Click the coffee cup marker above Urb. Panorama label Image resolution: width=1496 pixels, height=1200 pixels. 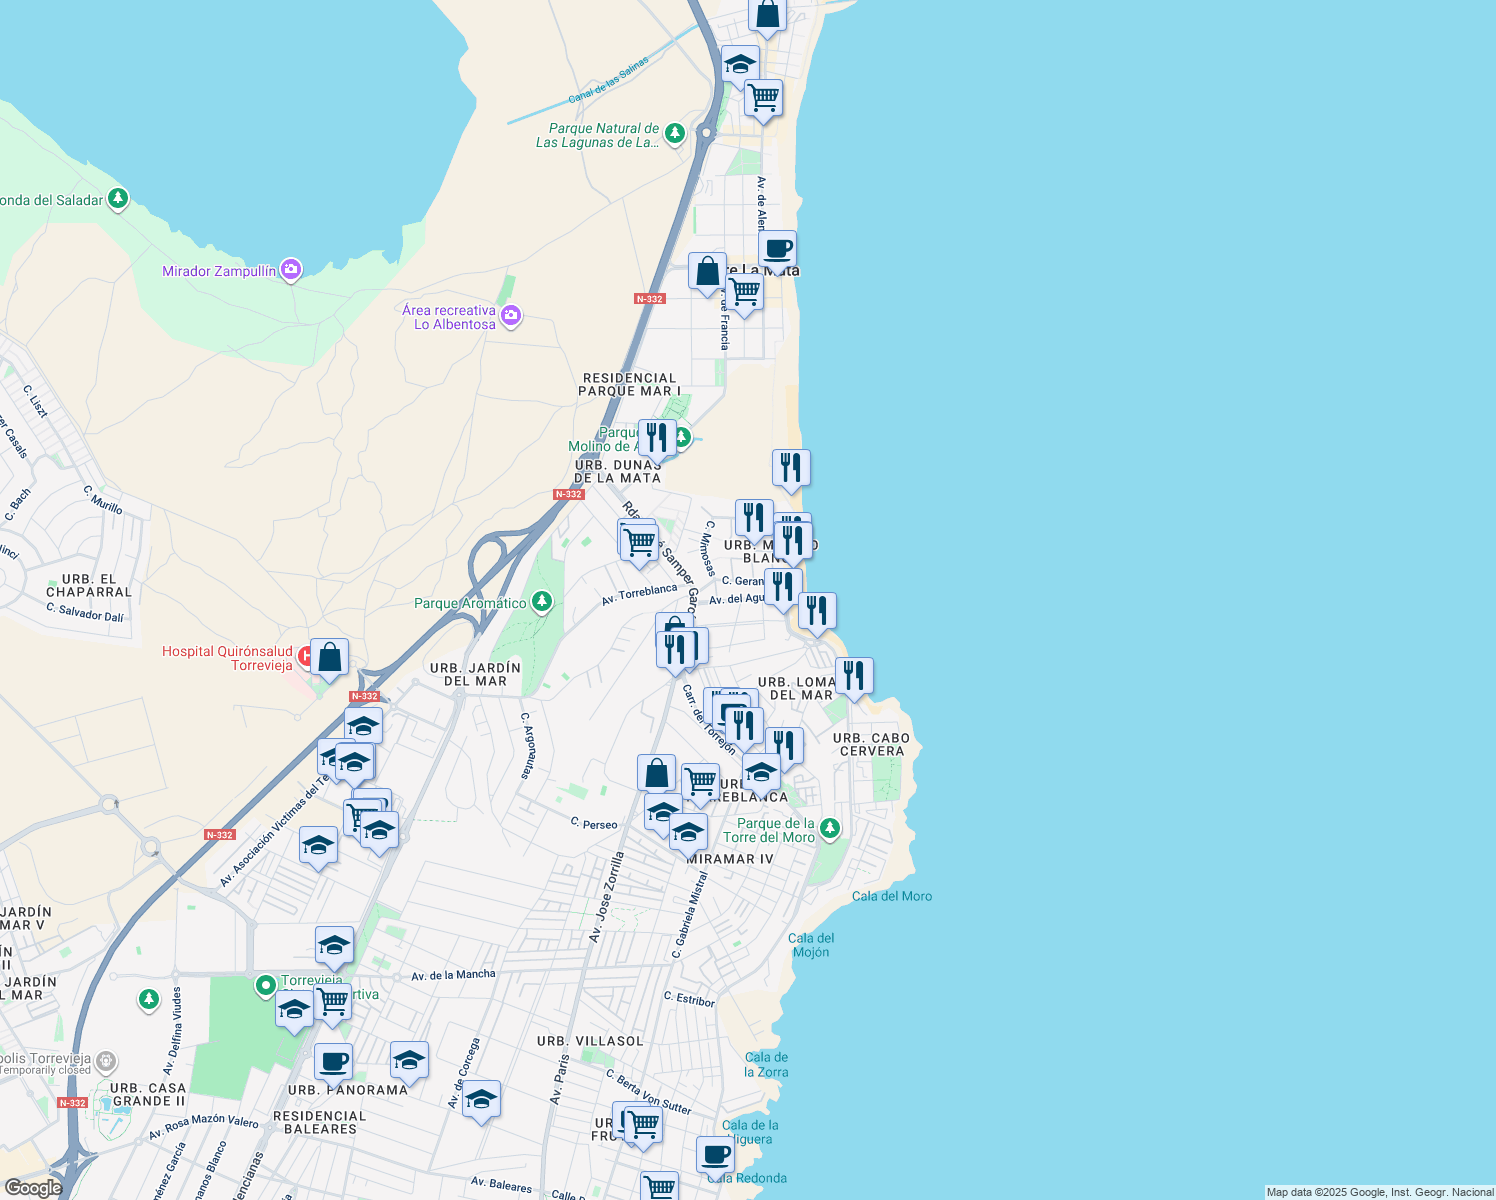(332, 1061)
